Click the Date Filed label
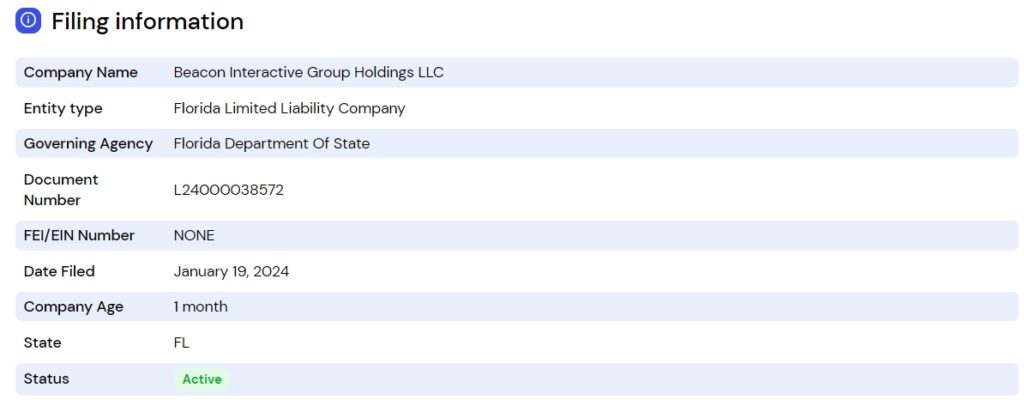This screenshot has height=400, width=1024. pyautogui.click(x=59, y=271)
